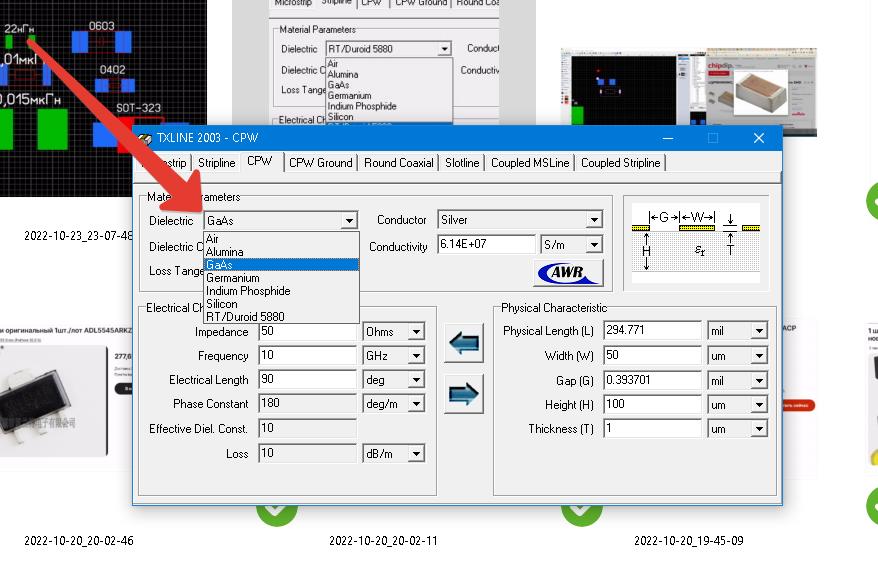The height and width of the screenshot is (568, 878).
Task: Click the right blue arrow calculate button
Action: [464, 394]
